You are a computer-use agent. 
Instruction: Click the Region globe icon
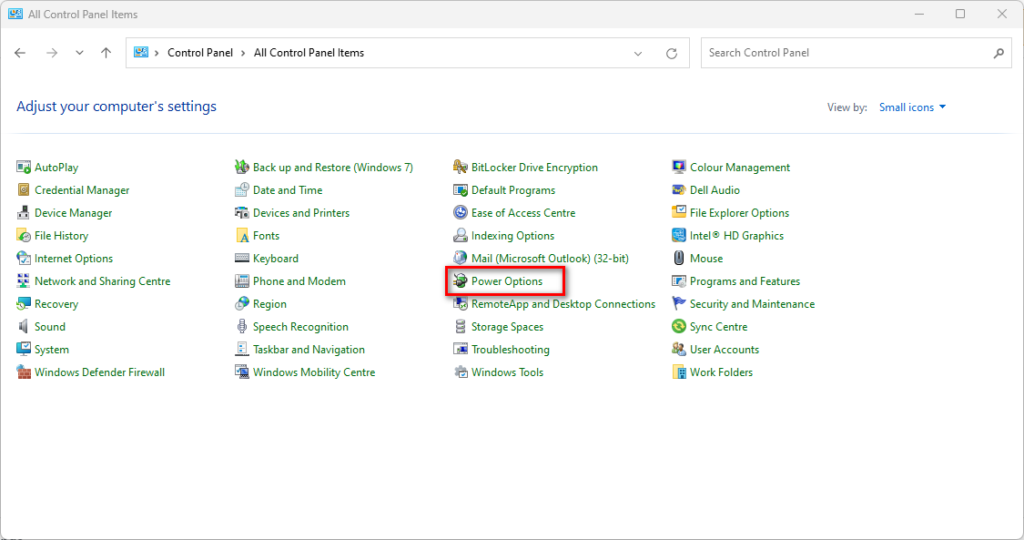coord(242,304)
